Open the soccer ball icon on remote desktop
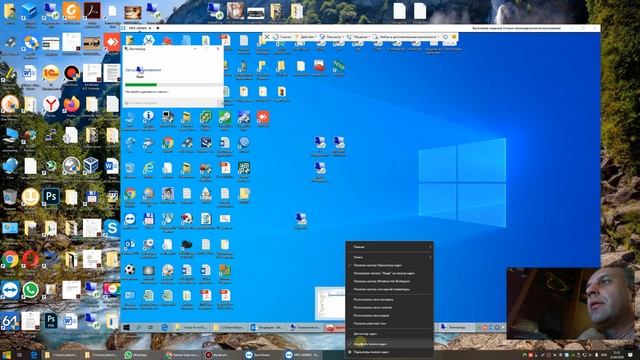 (x=130, y=270)
